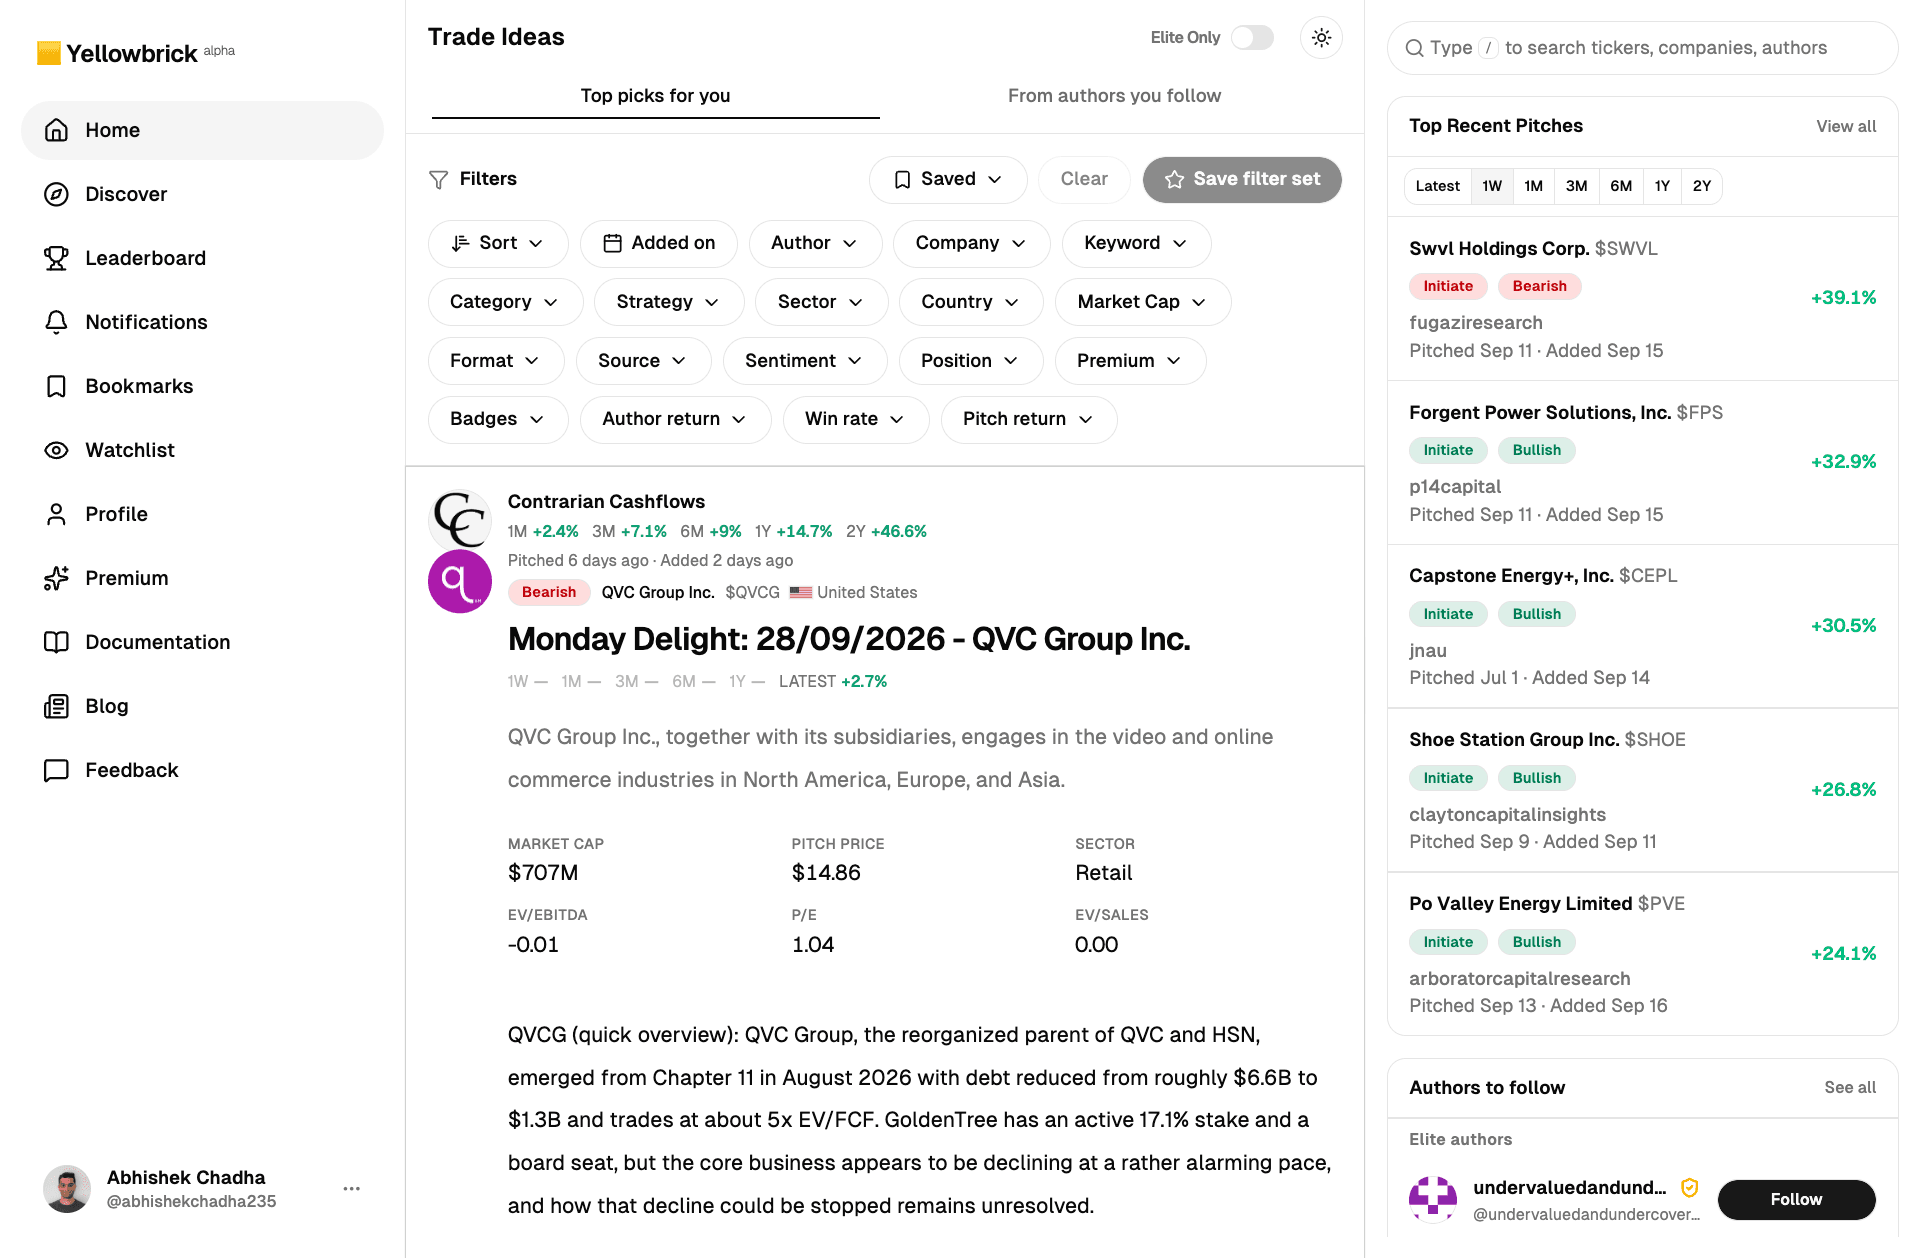This screenshot has height=1258, width=1920.
Task: Expand the Saved filter sets dropdown
Action: [948, 179]
